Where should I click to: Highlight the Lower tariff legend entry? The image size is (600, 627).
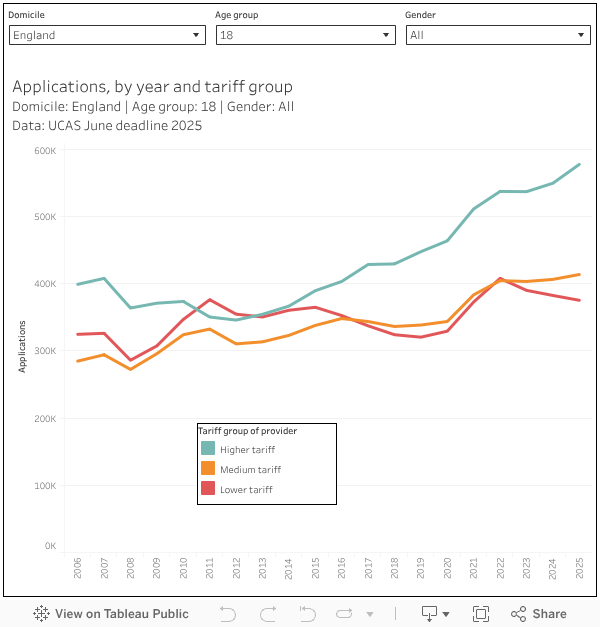pos(246,490)
